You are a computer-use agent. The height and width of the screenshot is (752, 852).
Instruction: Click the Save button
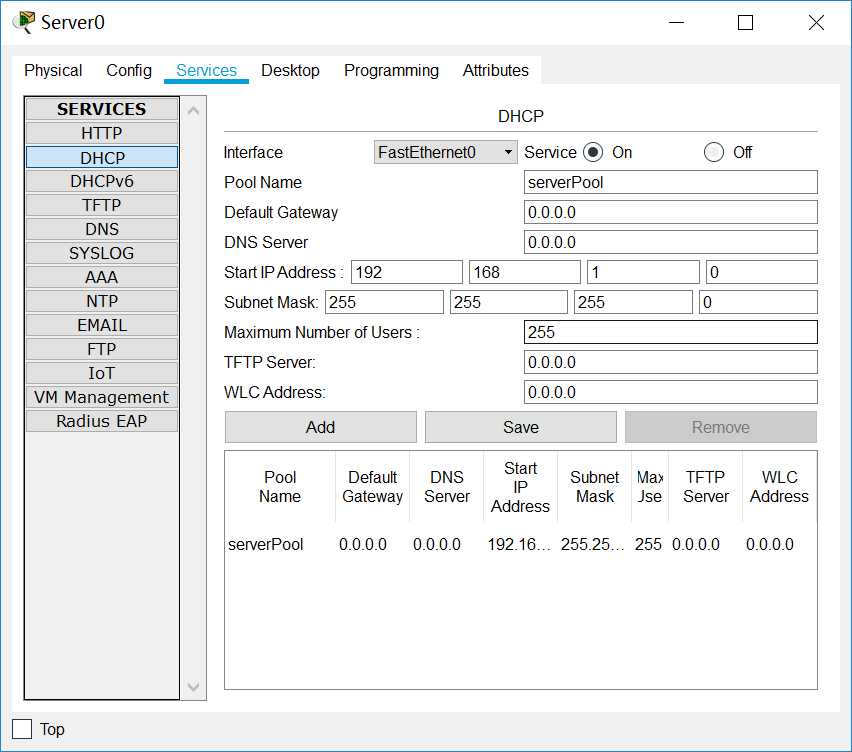[521, 427]
